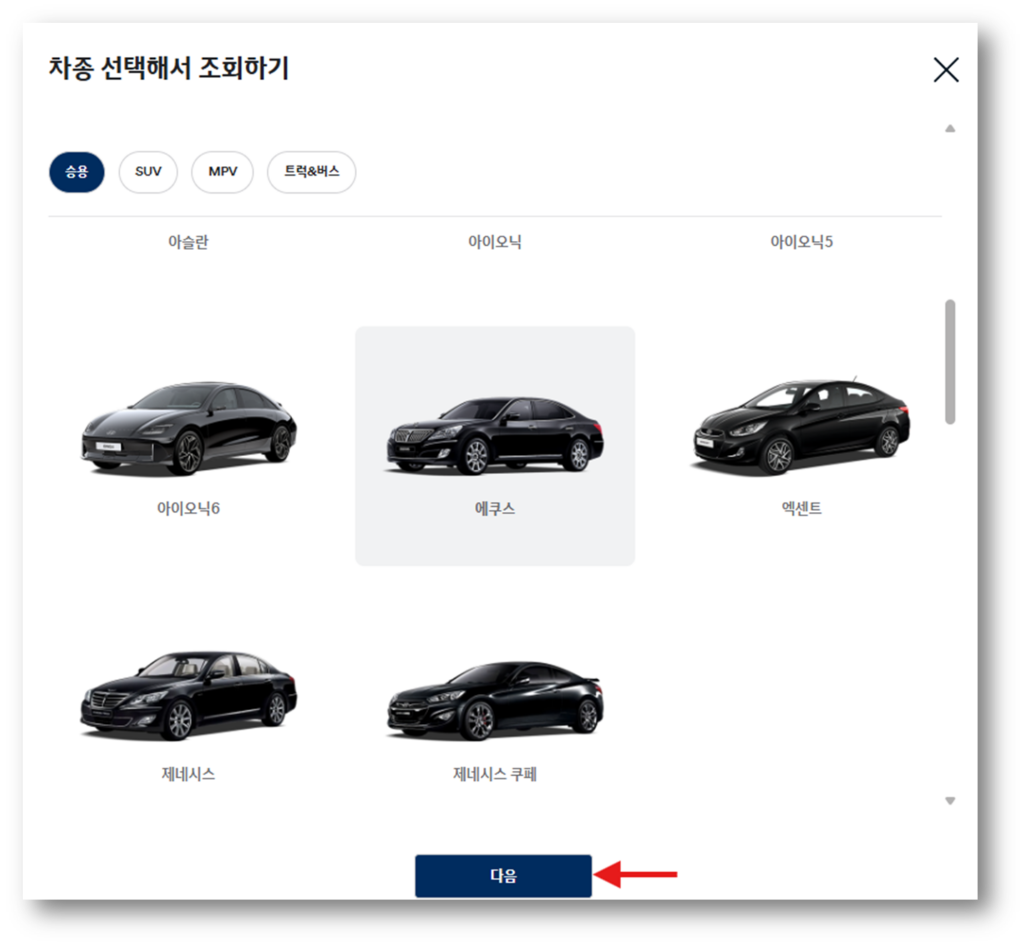Image resolution: width=1024 pixels, height=946 pixels.
Task: Click the 에쿠스 name under its image
Action: click(x=494, y=507)
